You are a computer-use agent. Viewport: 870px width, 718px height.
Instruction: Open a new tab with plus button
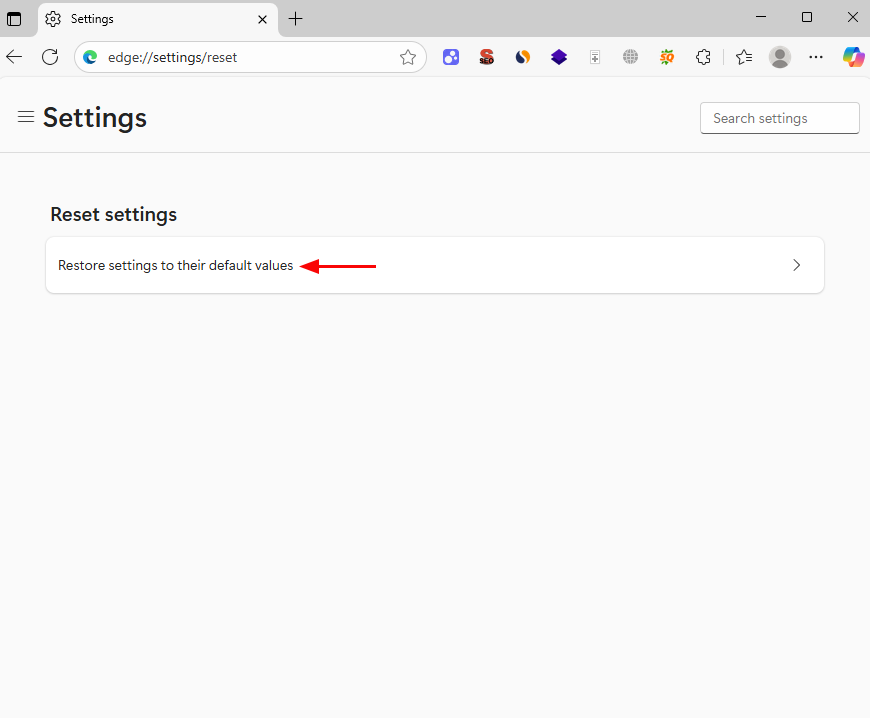[295, 19]
